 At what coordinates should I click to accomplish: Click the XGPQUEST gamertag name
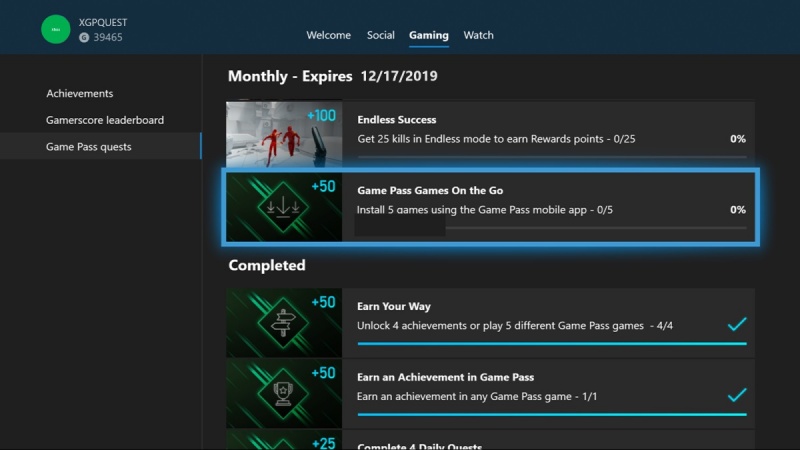coord(103,22)
